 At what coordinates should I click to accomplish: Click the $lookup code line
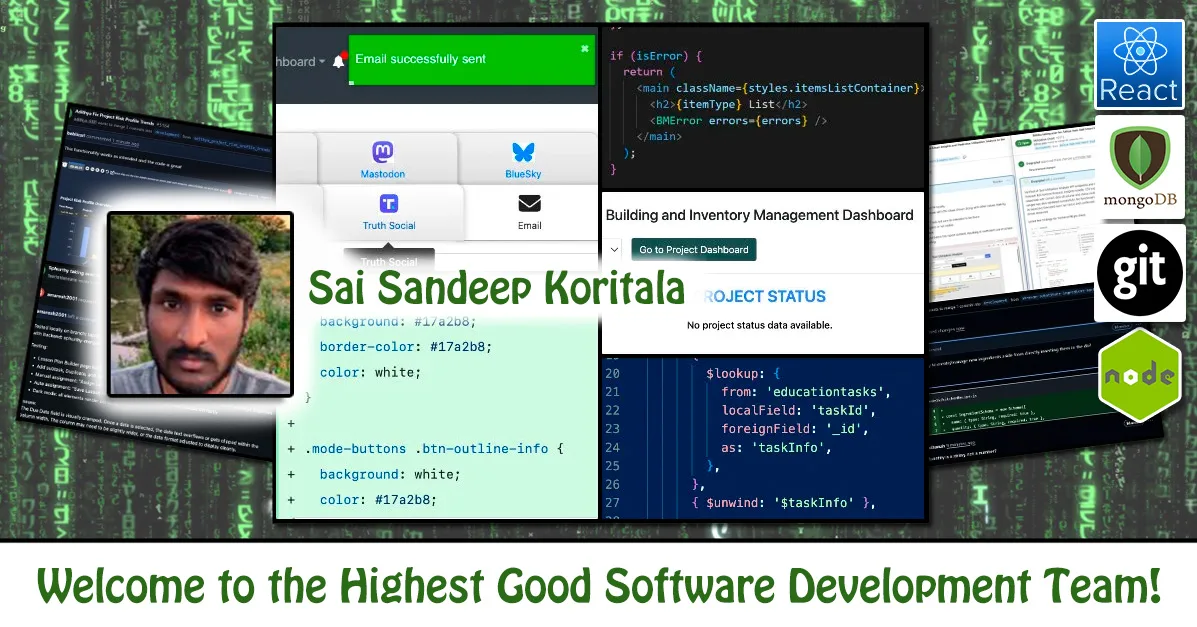pos(743,373)
